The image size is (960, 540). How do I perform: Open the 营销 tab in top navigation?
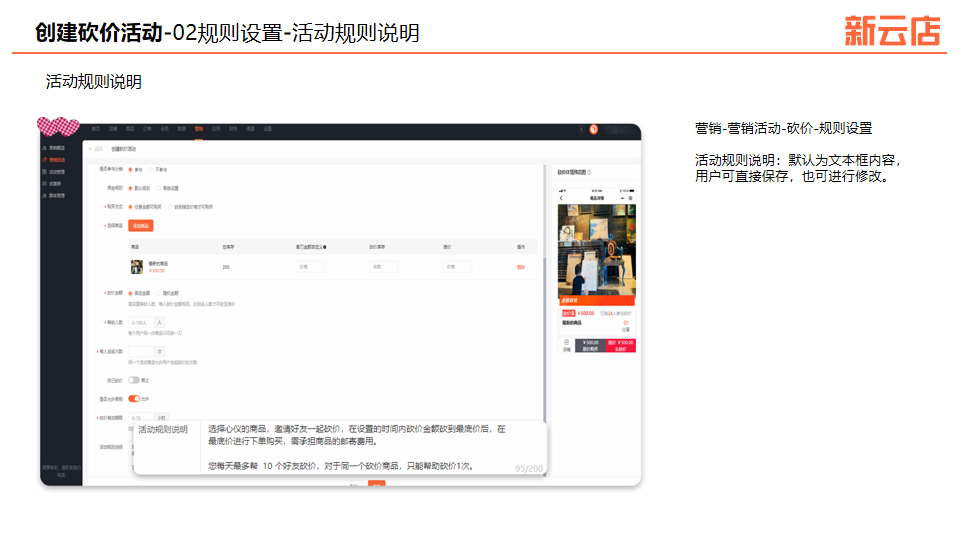click(199, 129)
